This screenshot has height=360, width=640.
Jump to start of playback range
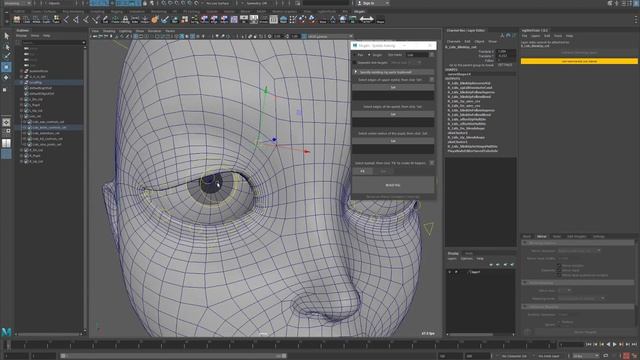(x=589, y=345)
